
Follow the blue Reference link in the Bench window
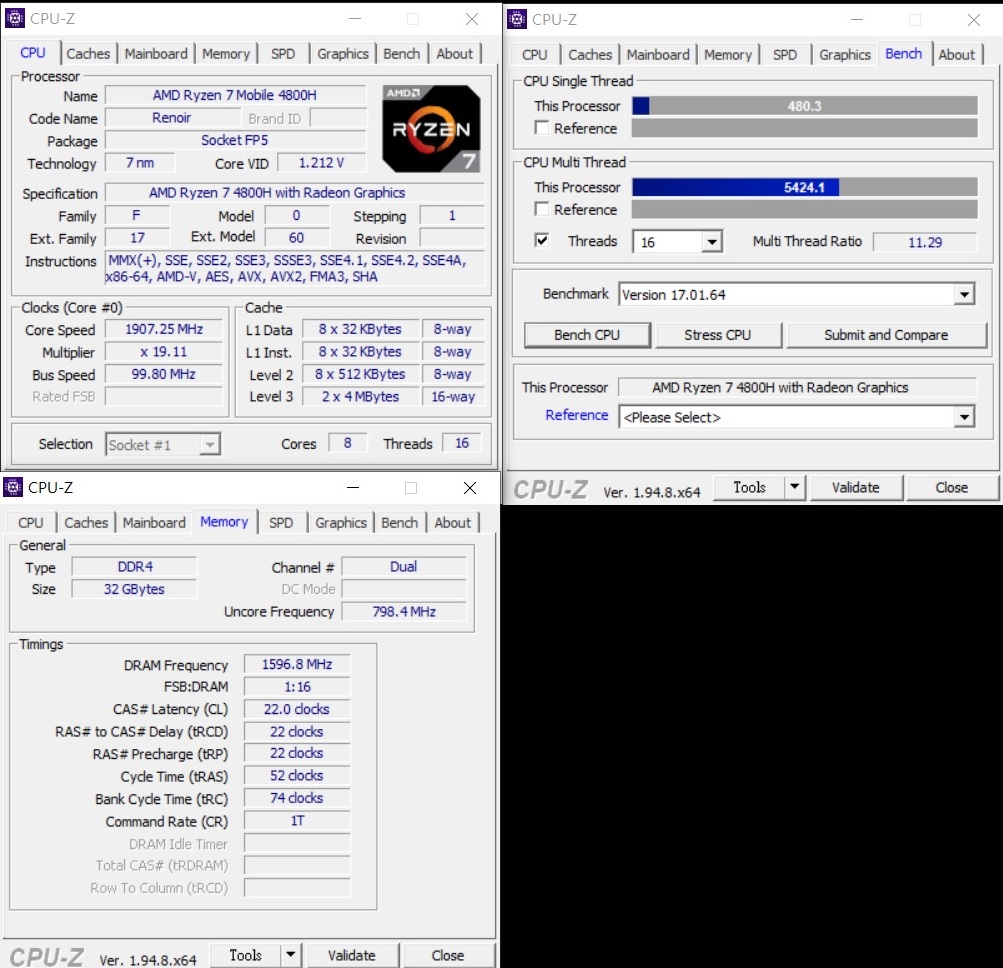[576, 415]
